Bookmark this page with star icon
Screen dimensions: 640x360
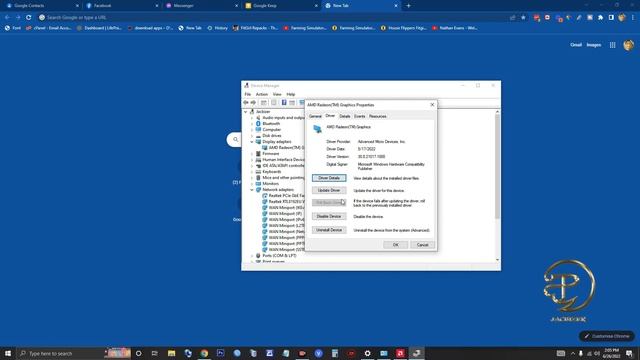523,18
